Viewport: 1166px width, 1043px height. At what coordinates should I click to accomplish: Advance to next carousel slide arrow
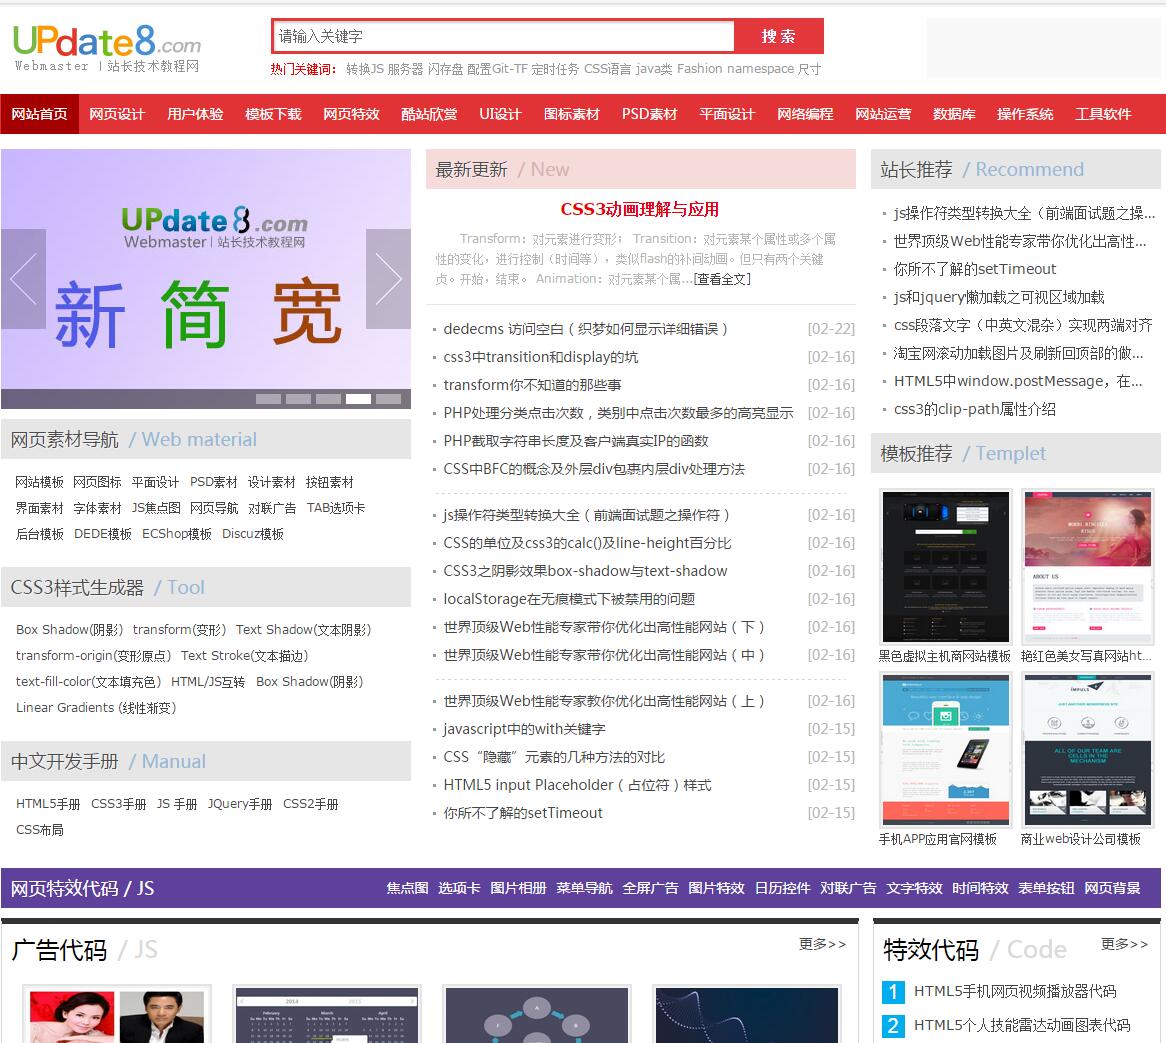pyautogui.click(x=388, y=279)
